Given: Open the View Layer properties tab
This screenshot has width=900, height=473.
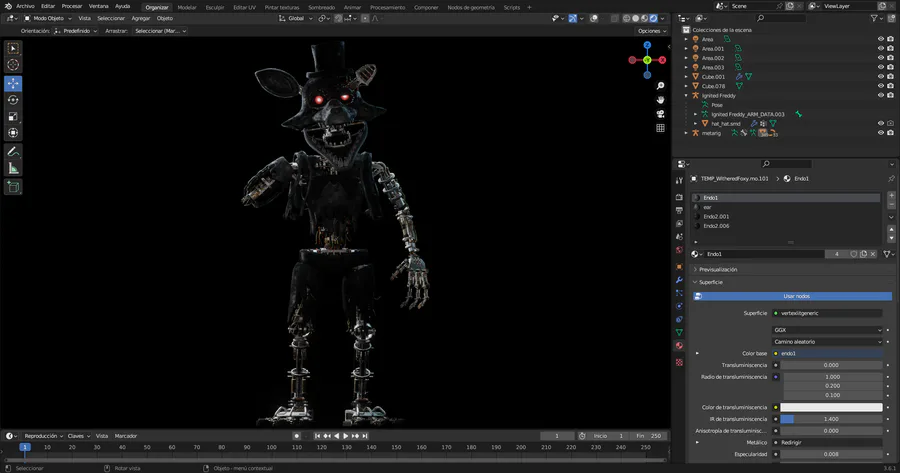Looking at the screenshot, I should [679, 223].
